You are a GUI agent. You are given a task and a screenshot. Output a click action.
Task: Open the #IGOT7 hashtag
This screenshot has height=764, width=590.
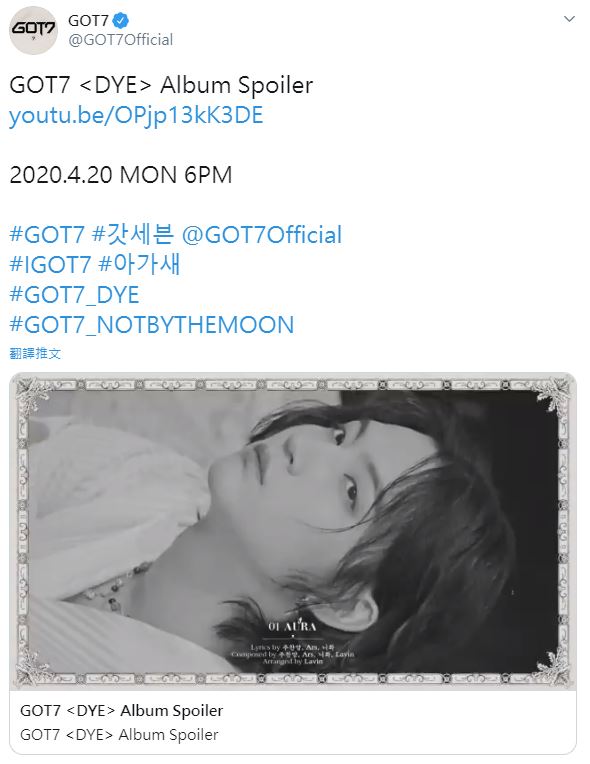(50, 265)
